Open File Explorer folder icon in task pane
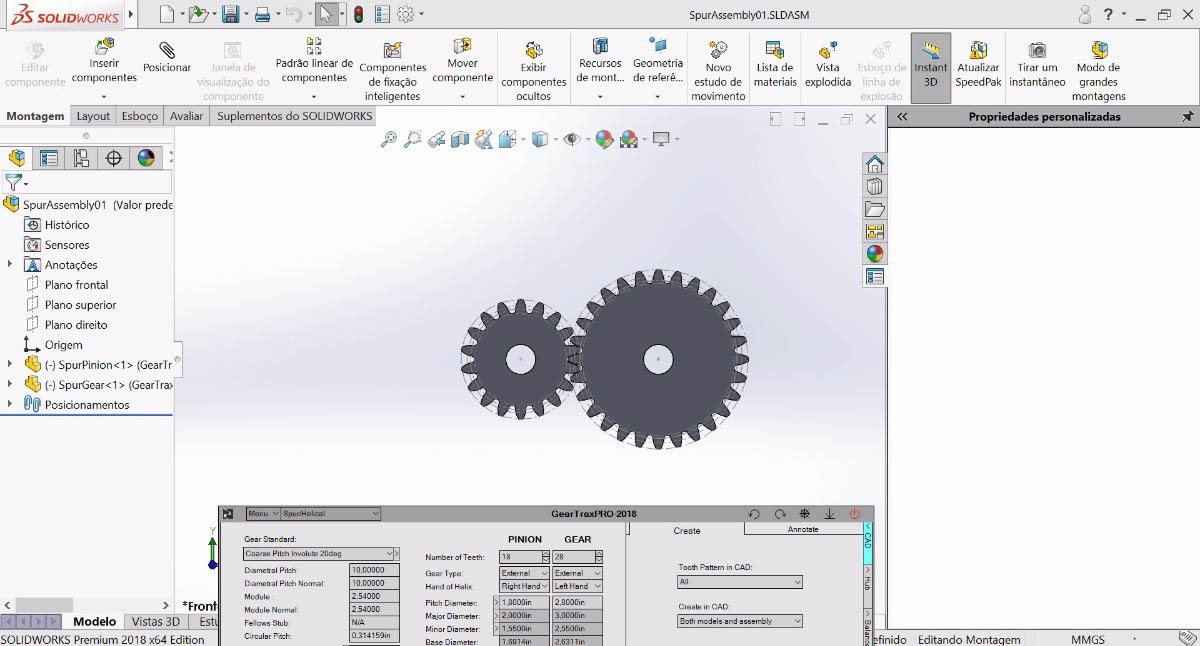Screen dimensions: 1200x646 click(875, 209)
